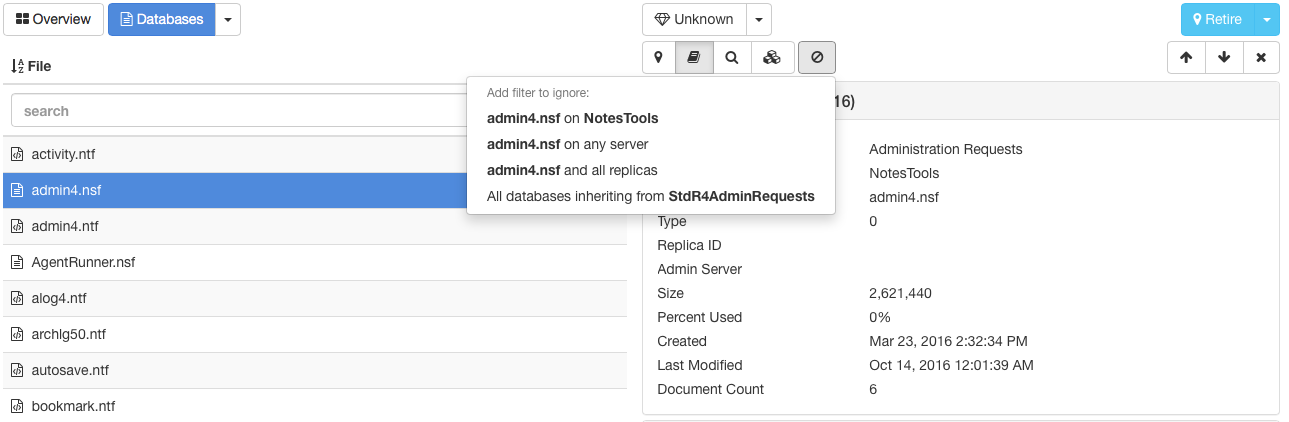Viewport: 1289px width, 422px height.
Task: Click the file icon beside admin4.ntf
Action: tap(16, 226)
